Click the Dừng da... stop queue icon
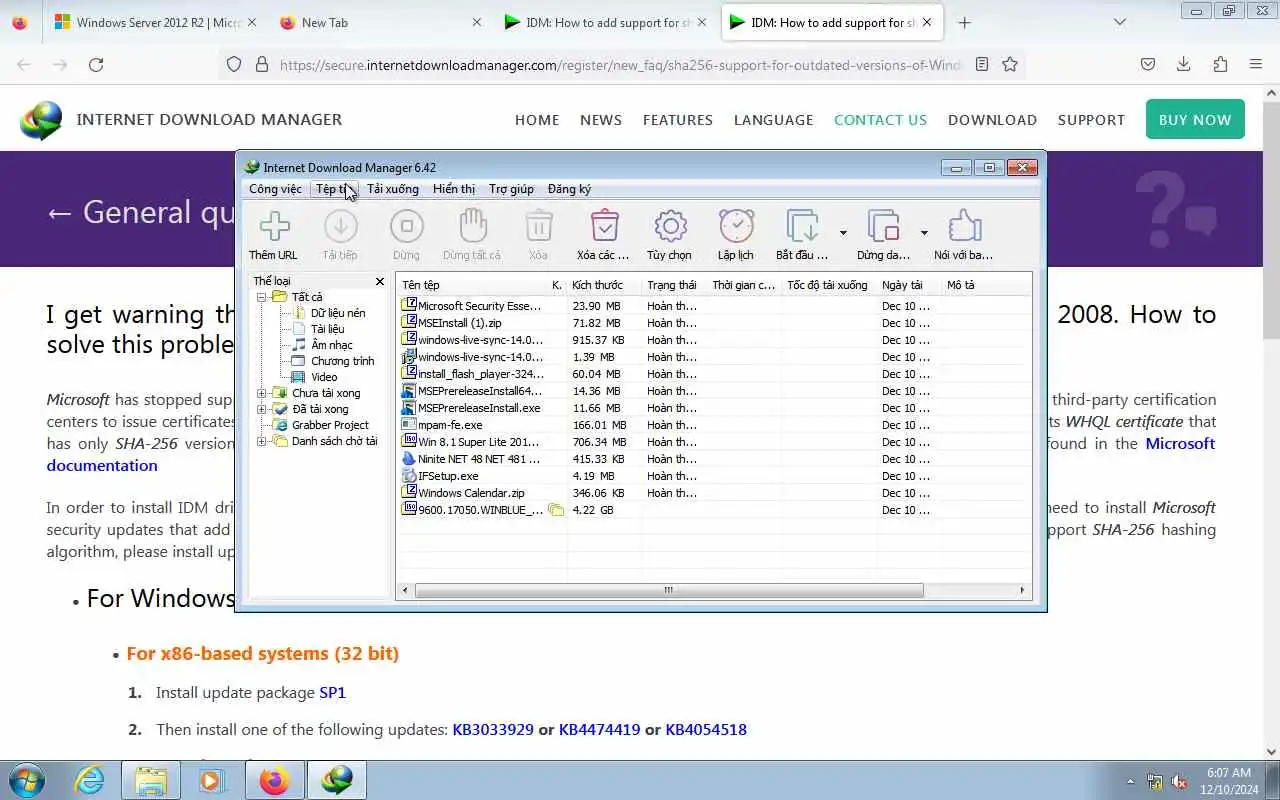This screenshot has height=800, width=1280. (x=883, y=226)
